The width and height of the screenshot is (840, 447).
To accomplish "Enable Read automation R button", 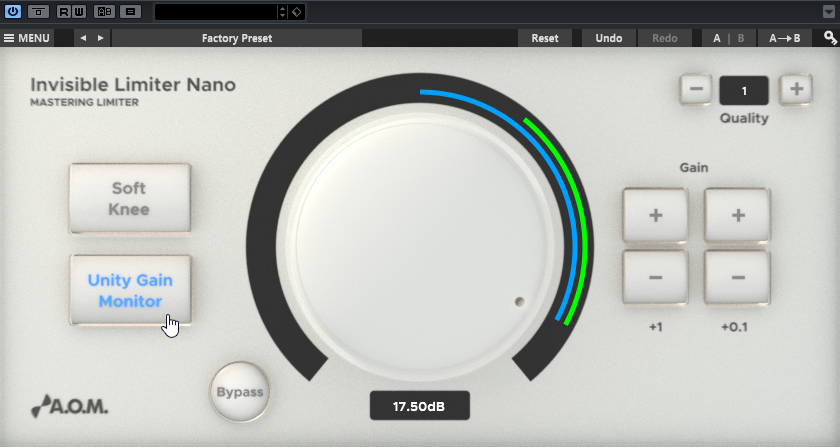I will point(63,11).
